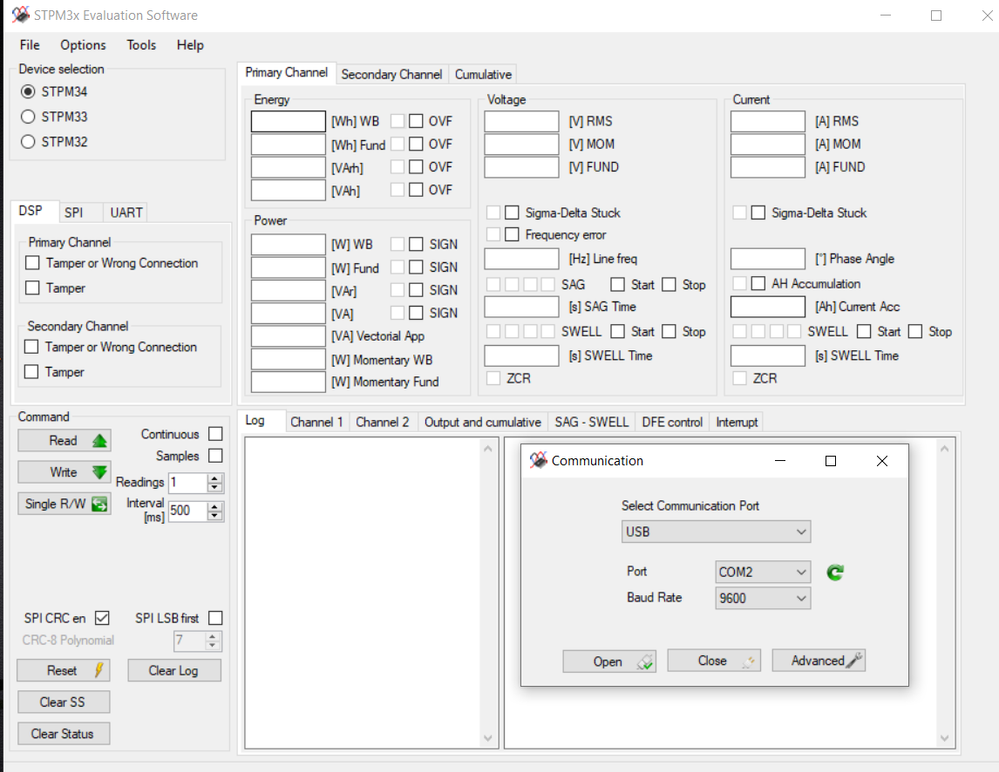Open the Baud Rate 9600 dropdown
This screenshot has height=772, width=999.
coord(763,598)
